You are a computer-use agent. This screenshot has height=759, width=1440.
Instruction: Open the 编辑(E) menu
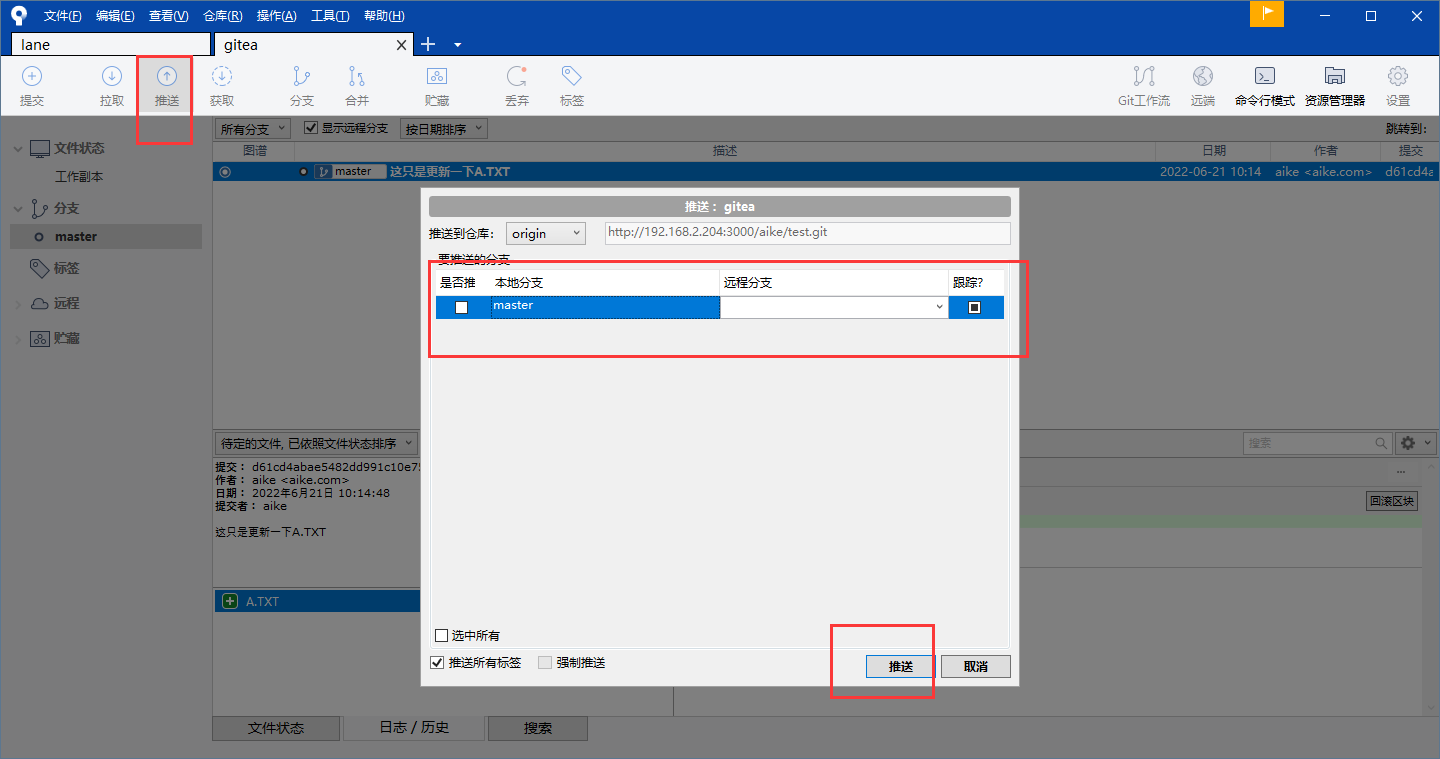point(115,16)
